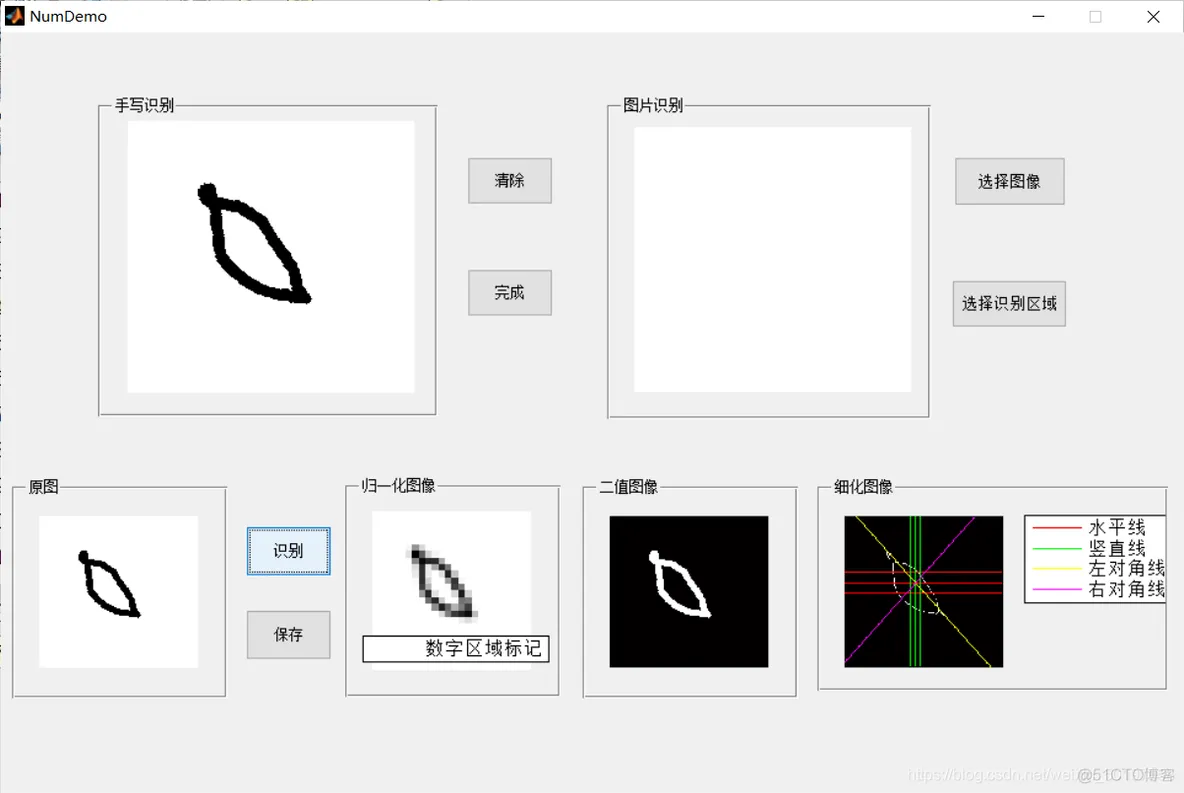Click the NumDemo window title text

pyautogui.click(x=68, y=17)
